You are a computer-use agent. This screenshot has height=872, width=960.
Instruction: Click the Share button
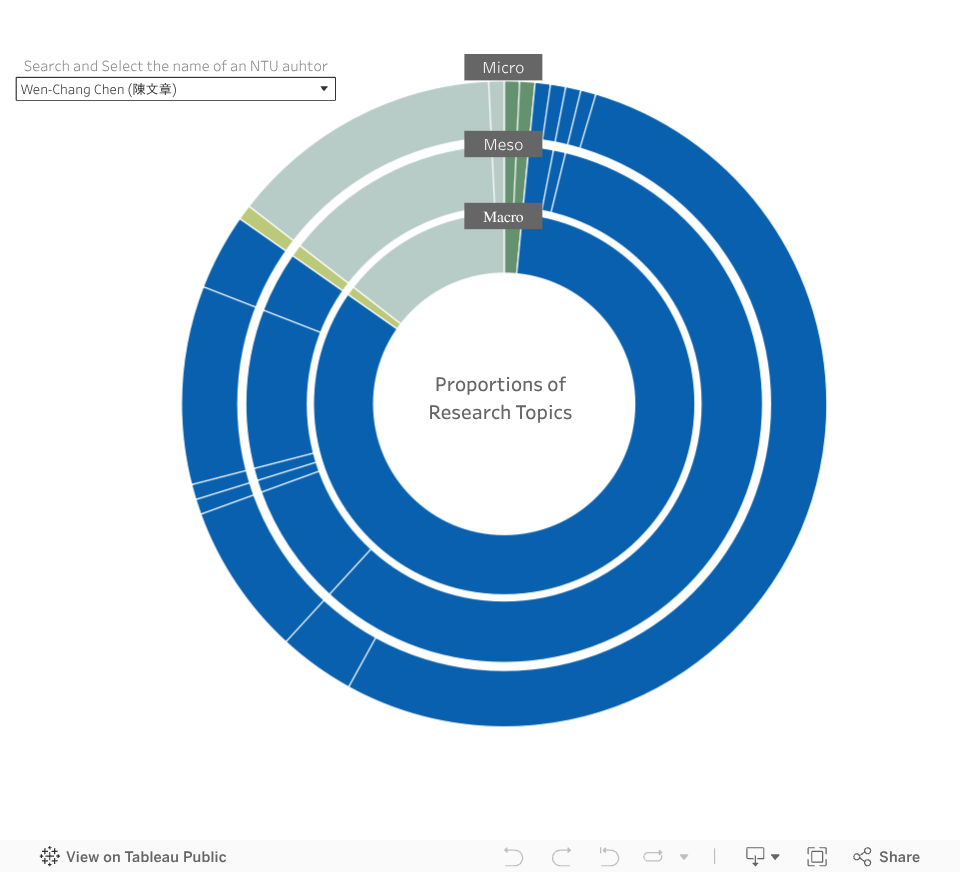click(886, 857)
